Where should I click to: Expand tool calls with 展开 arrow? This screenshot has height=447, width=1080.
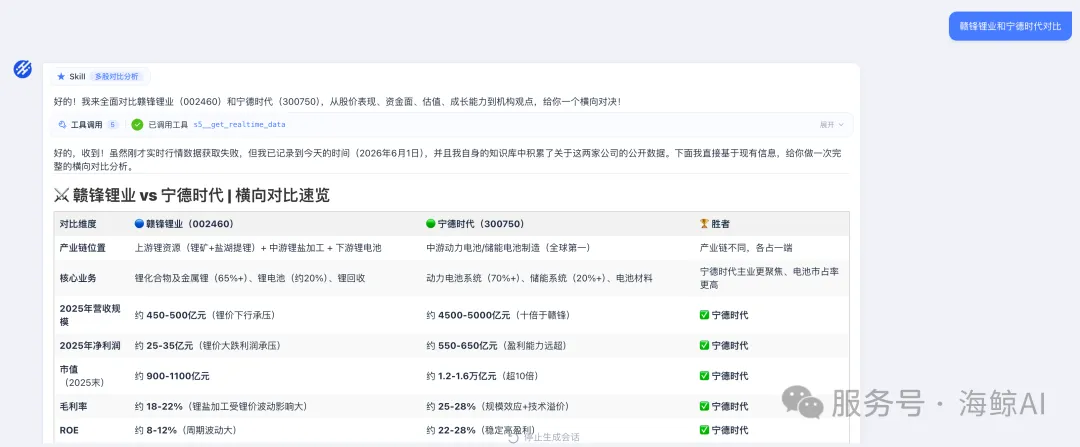[x=831, y=125]
